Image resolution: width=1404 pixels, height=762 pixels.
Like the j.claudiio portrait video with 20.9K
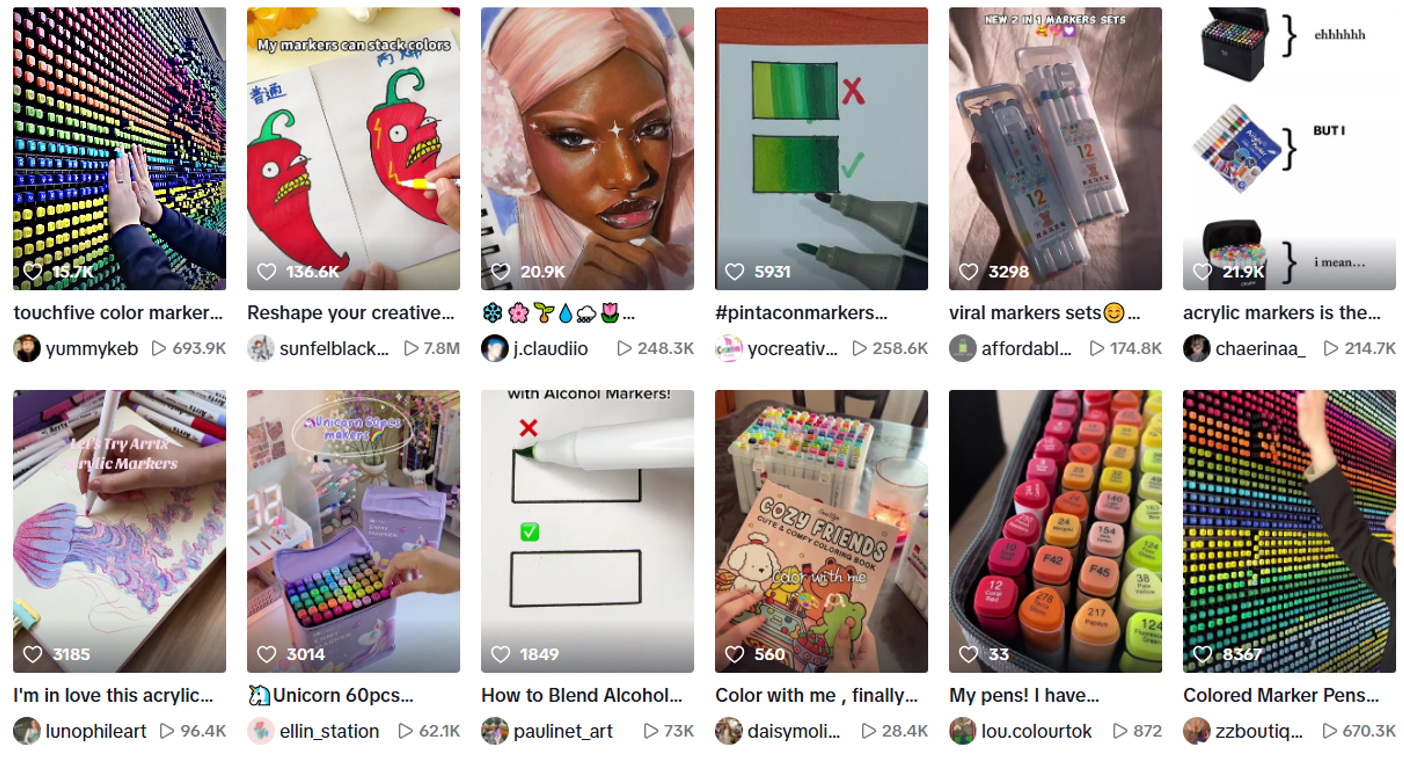point(501,272)
